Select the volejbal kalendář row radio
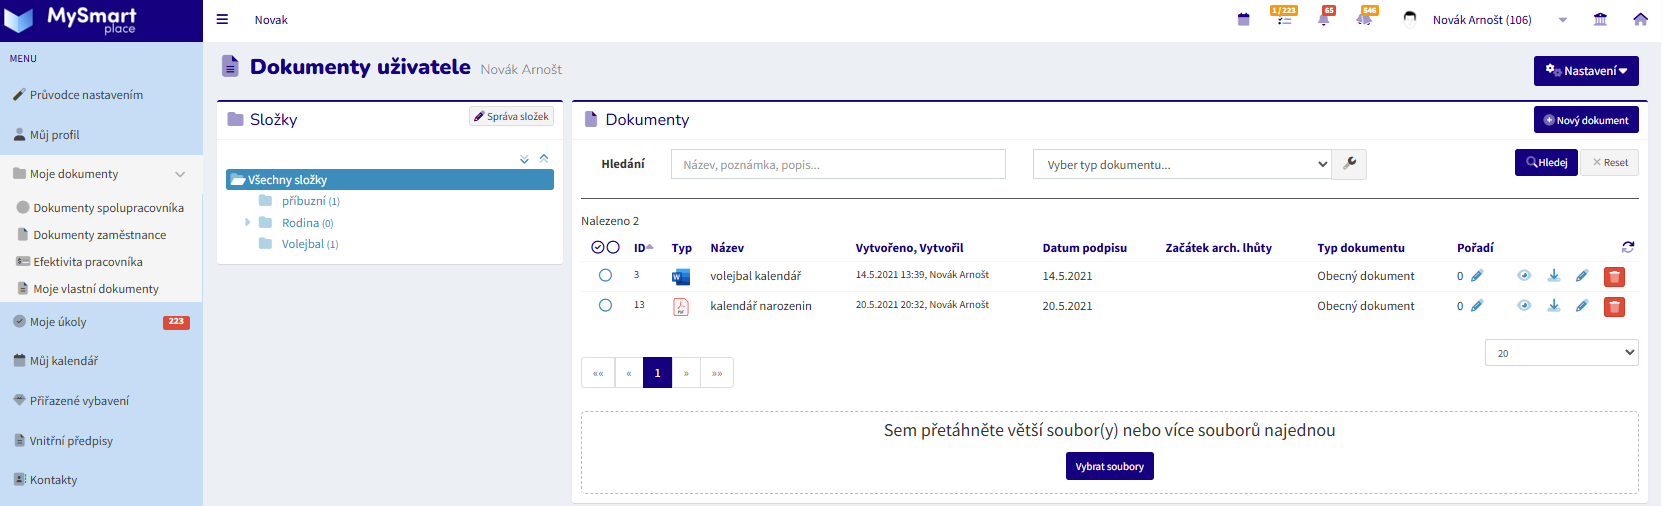The height and width of the screenshot is (506, 1663). pyautogui.click(x=605, y=275)
